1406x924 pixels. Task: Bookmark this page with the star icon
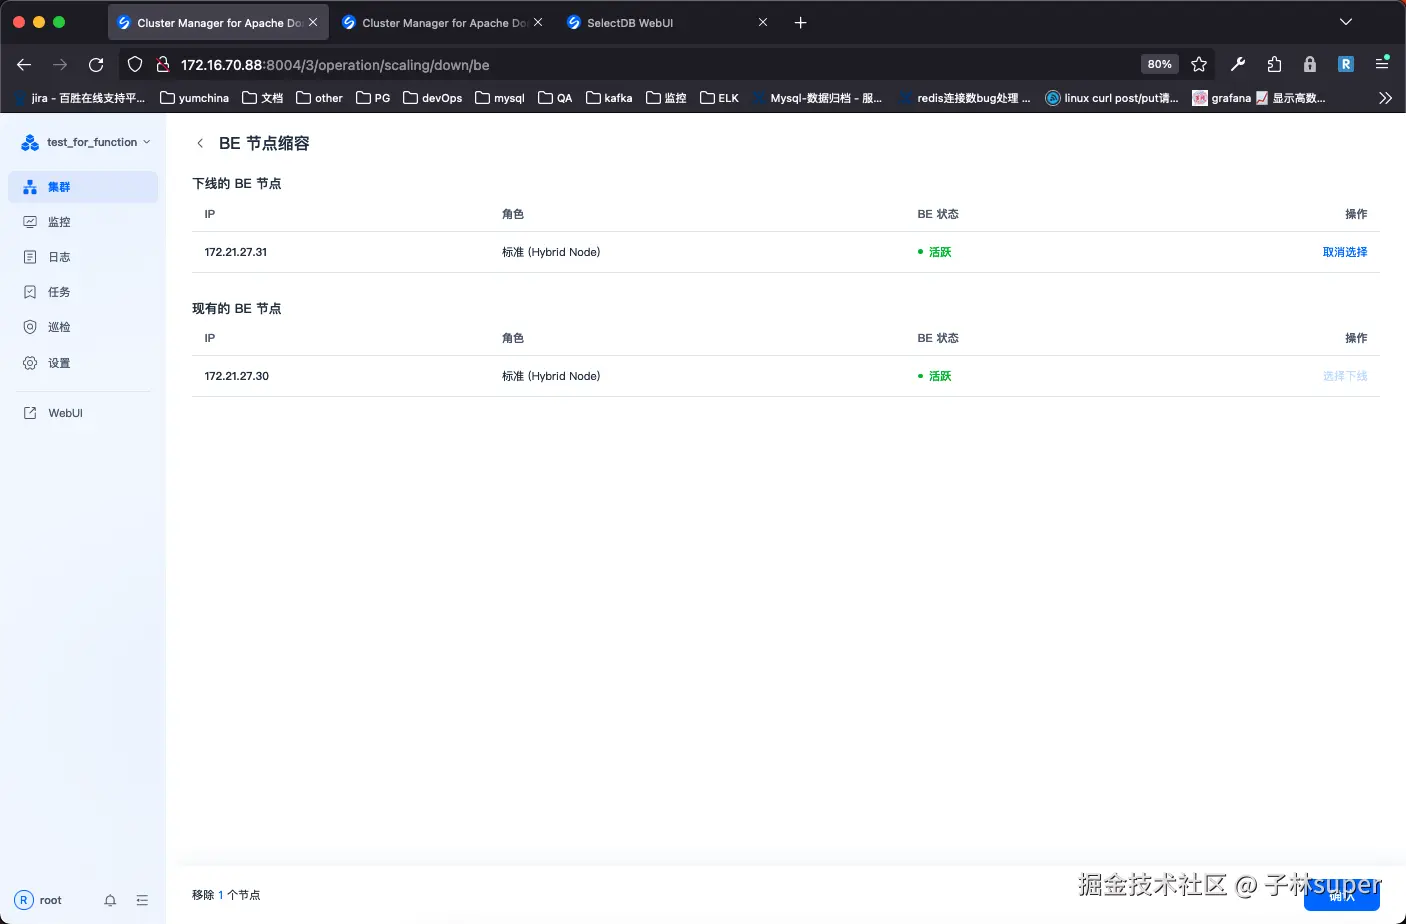(1199, 64)
